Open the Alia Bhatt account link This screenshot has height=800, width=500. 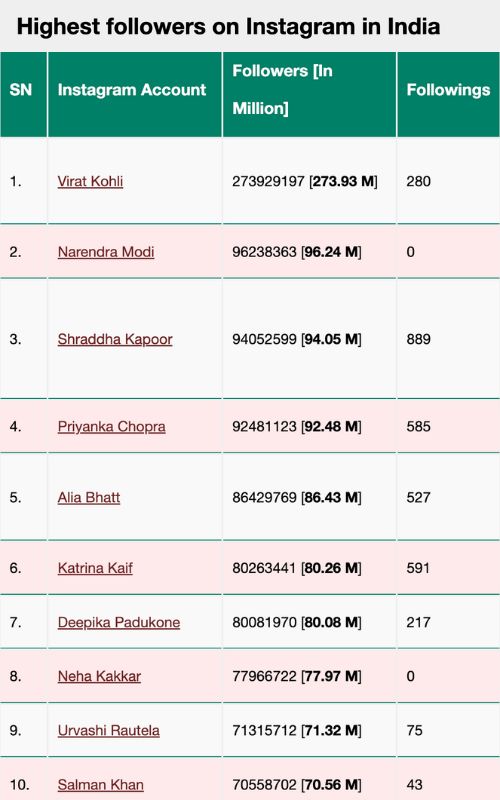pos(89,497)
